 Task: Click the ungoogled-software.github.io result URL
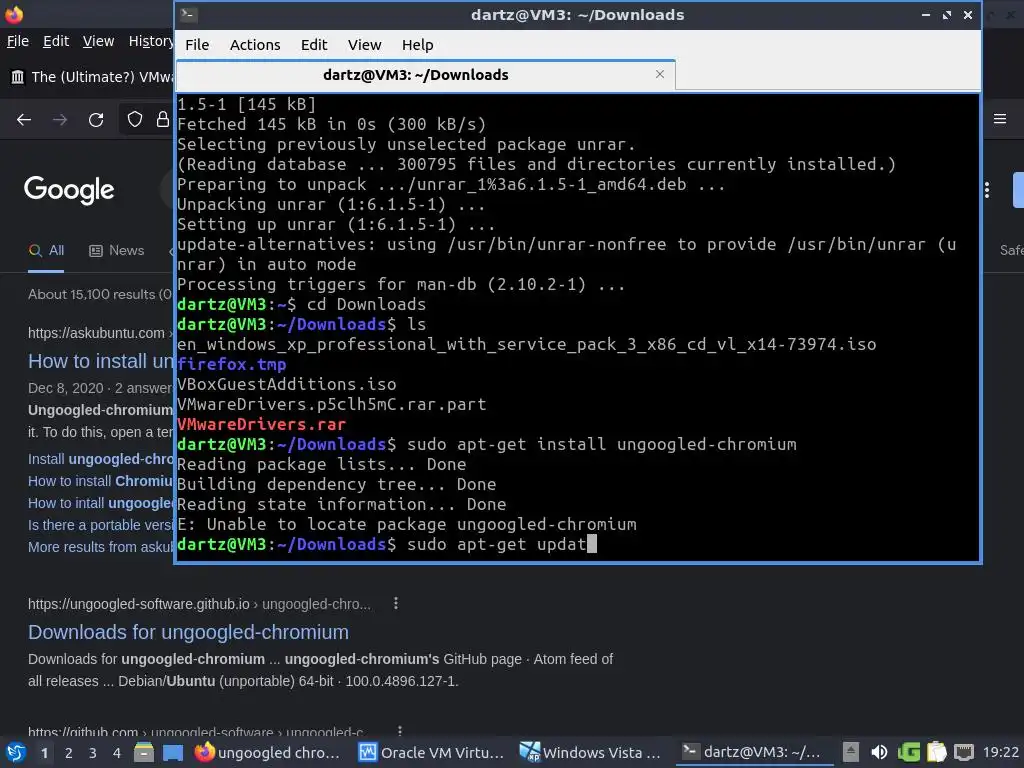pos(199,604)
